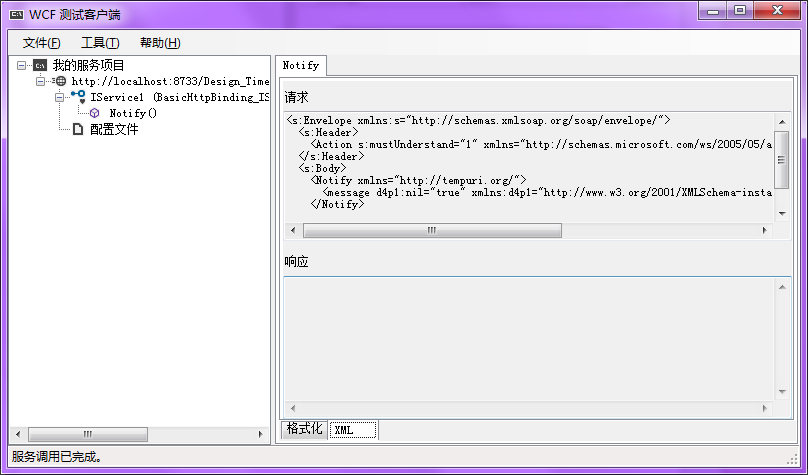The height and width of the screenshot is (475, 808).
Task: Click the request pane scroll down arrow
Action: 782,214
